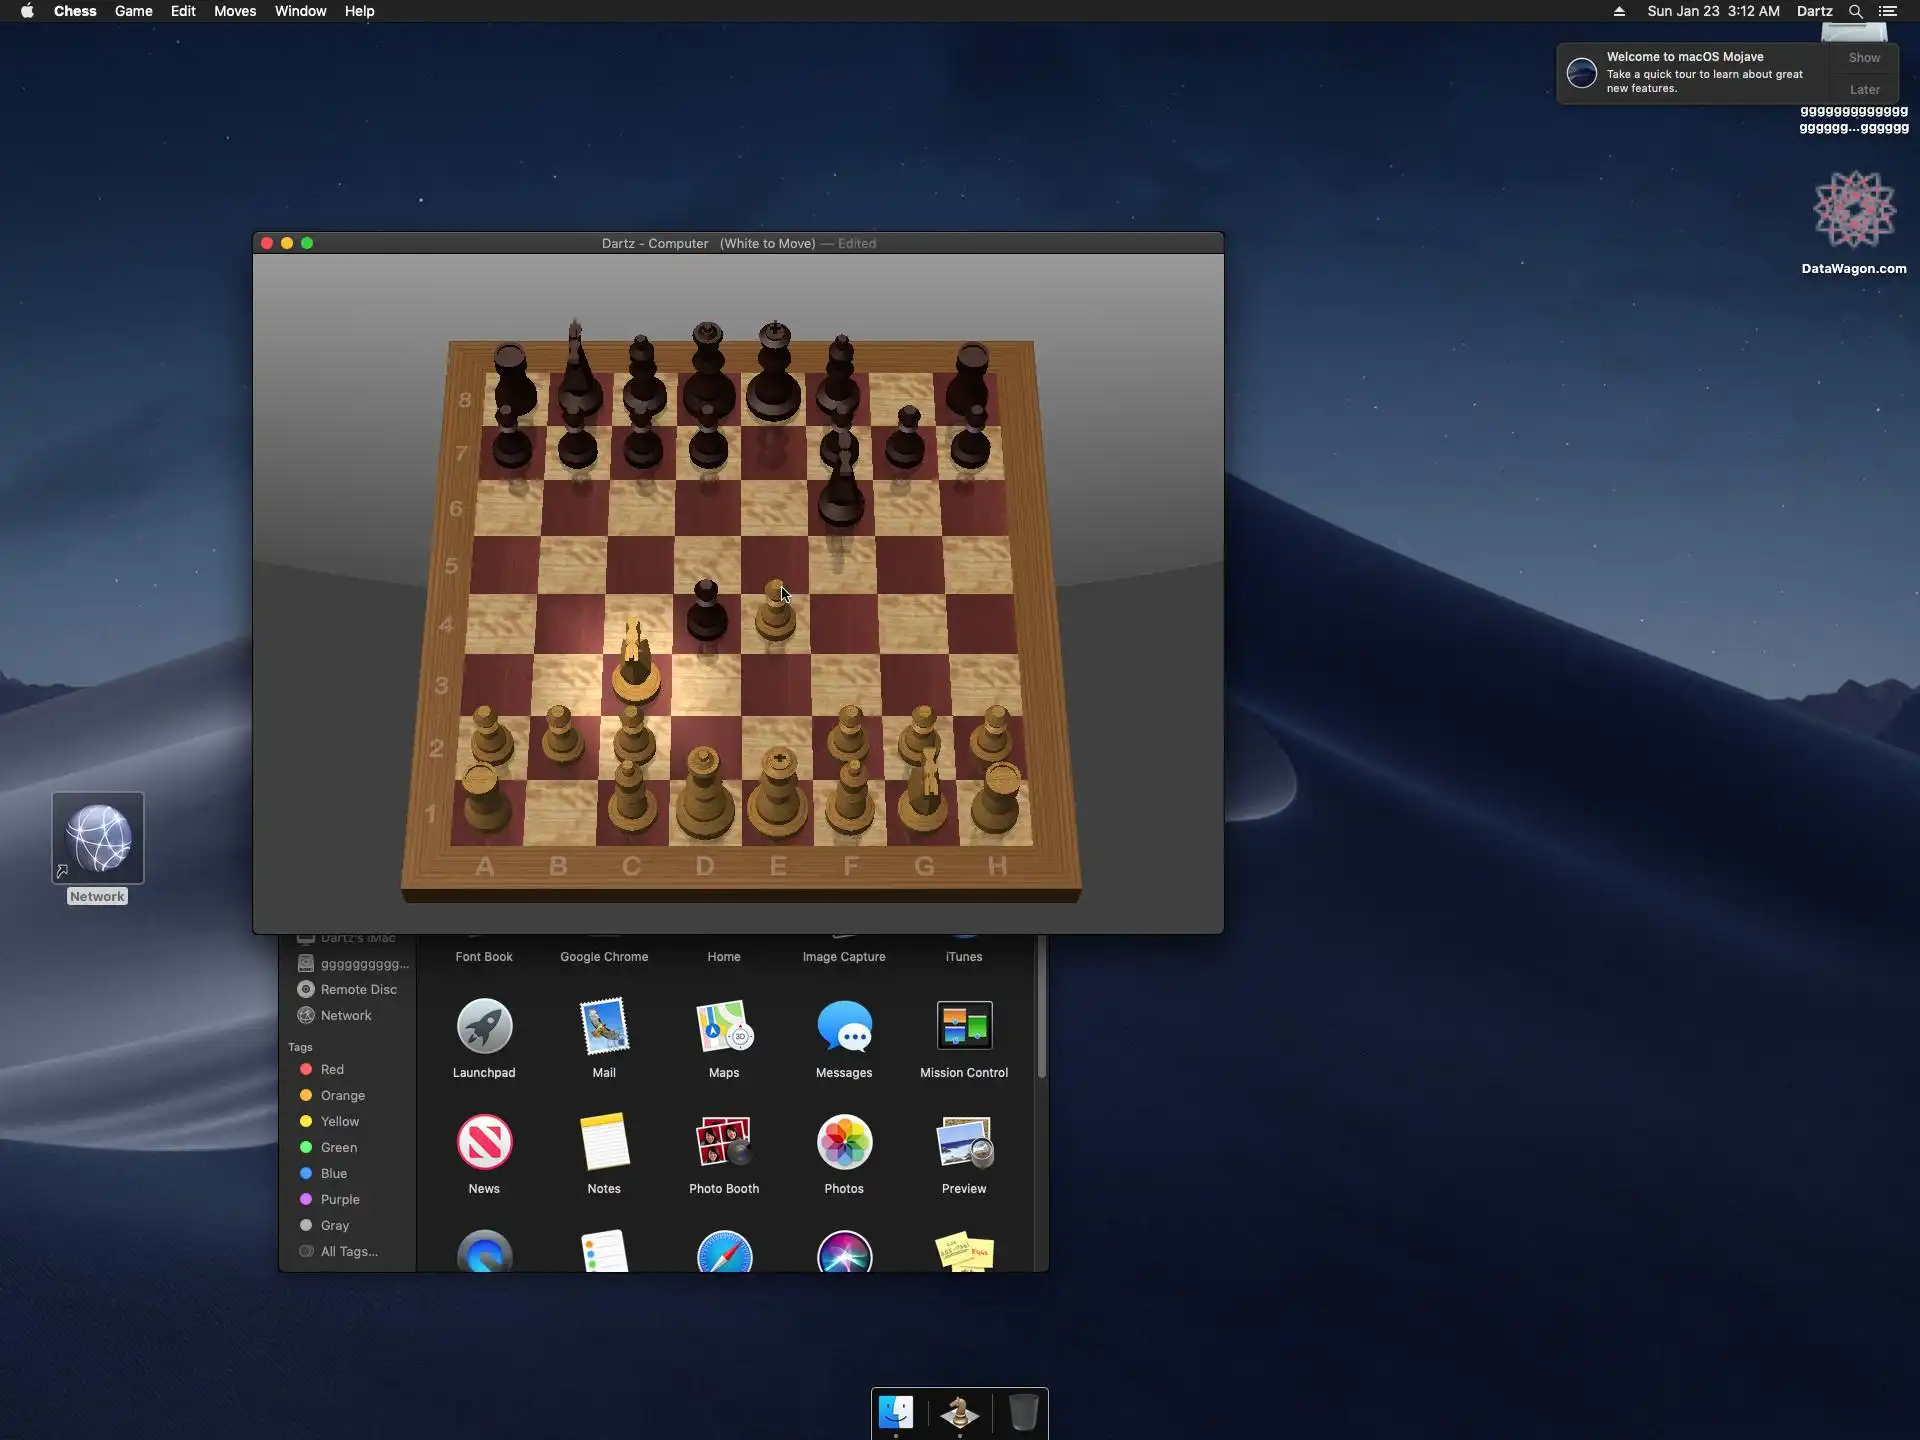Open the Messages app icon
The height and width of the screenshot is (1440, 1920).
pyautogui.click(x=844, y=1027)
